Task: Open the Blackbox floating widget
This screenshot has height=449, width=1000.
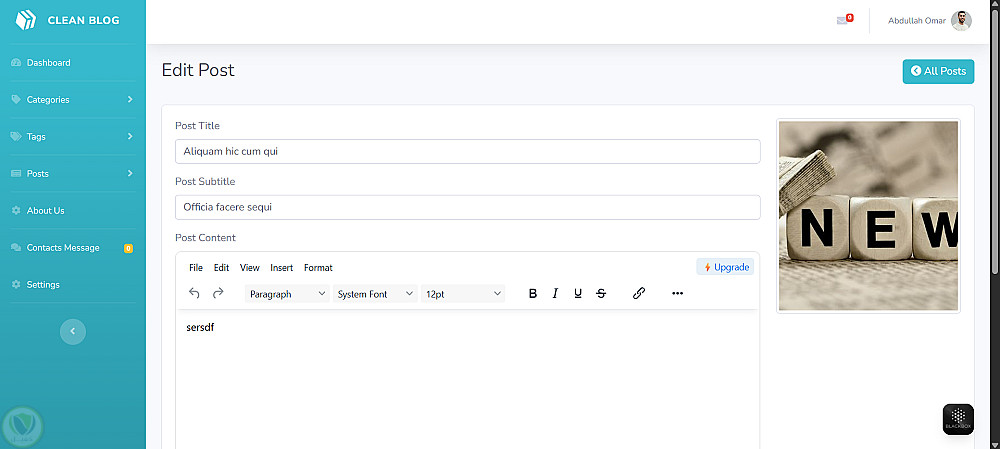Action: pos(958,420)
